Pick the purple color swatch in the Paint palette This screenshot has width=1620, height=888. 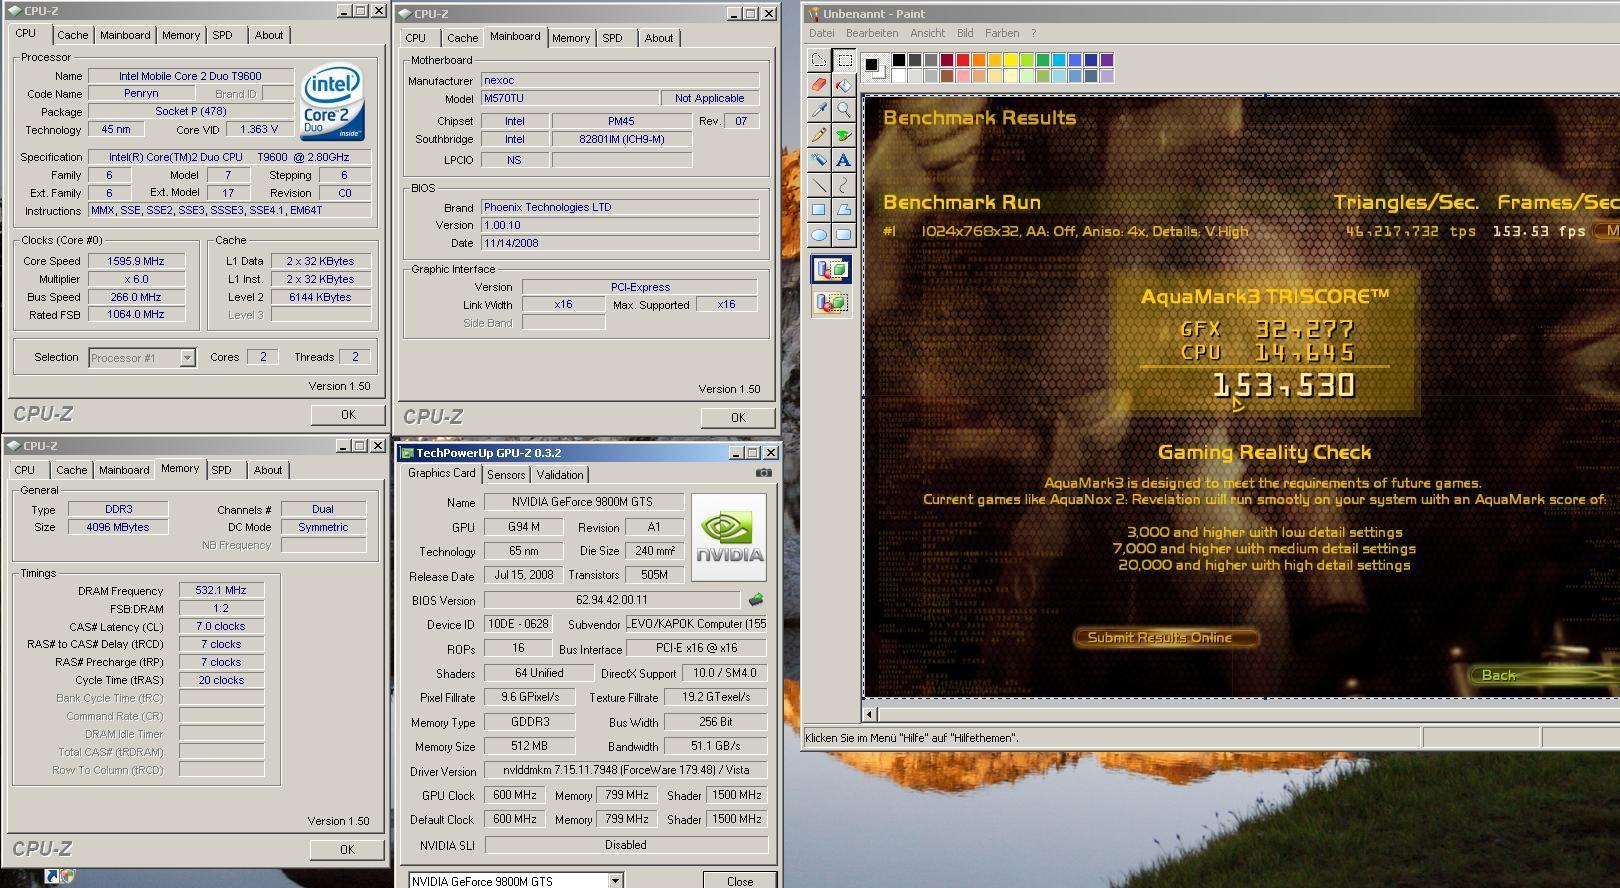1107,60
